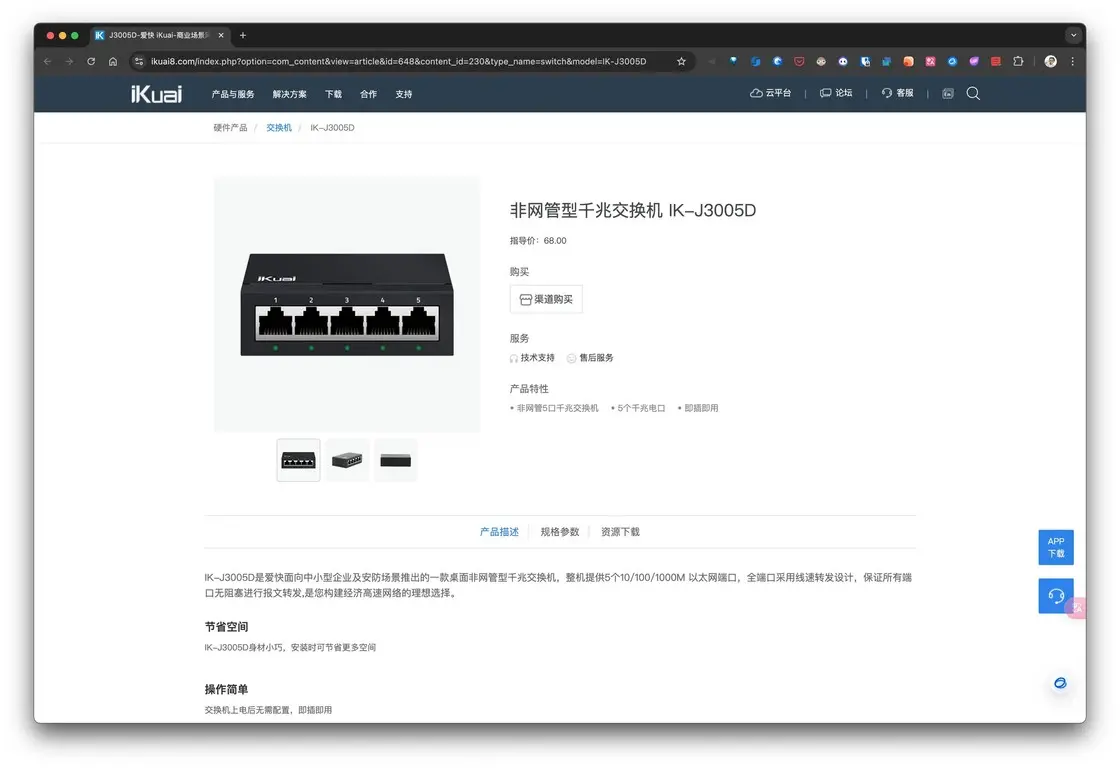Open the 支持 menu

click(404, 94)
